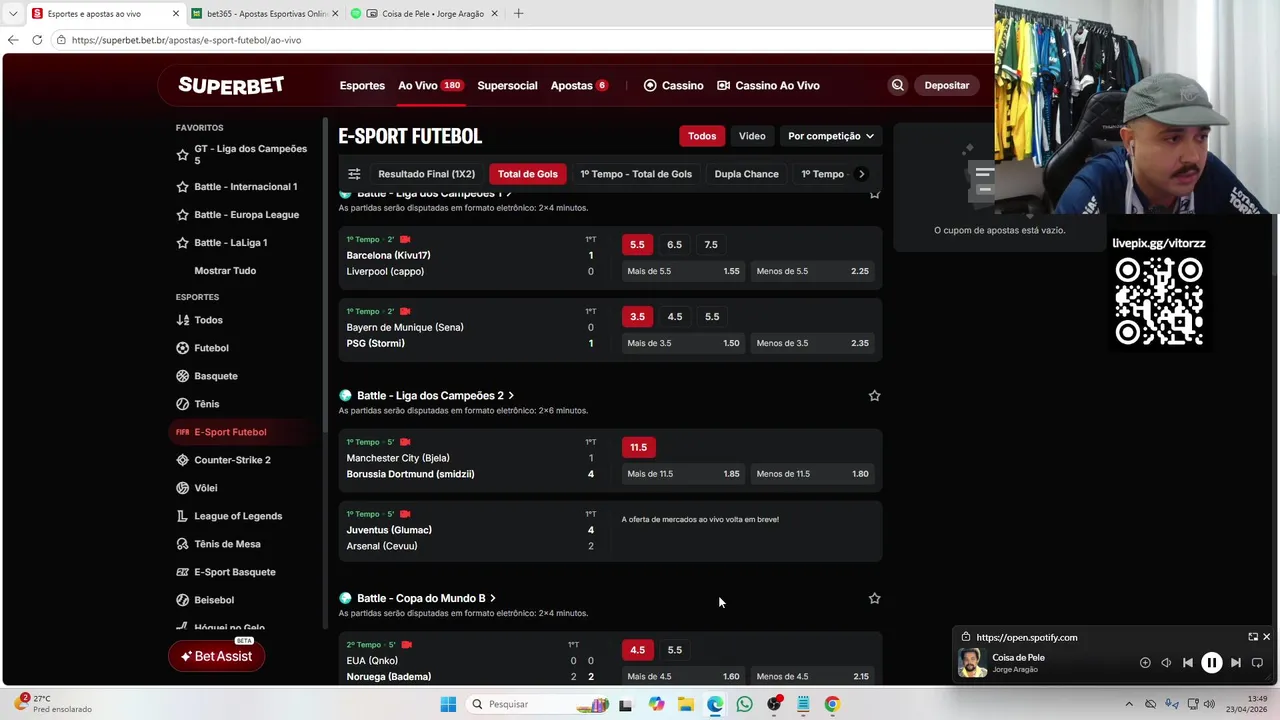Image resolution: width=1280 pixels, height=720 pixels.
Task: Click the browser reload button
Action: tap(37, 40)
